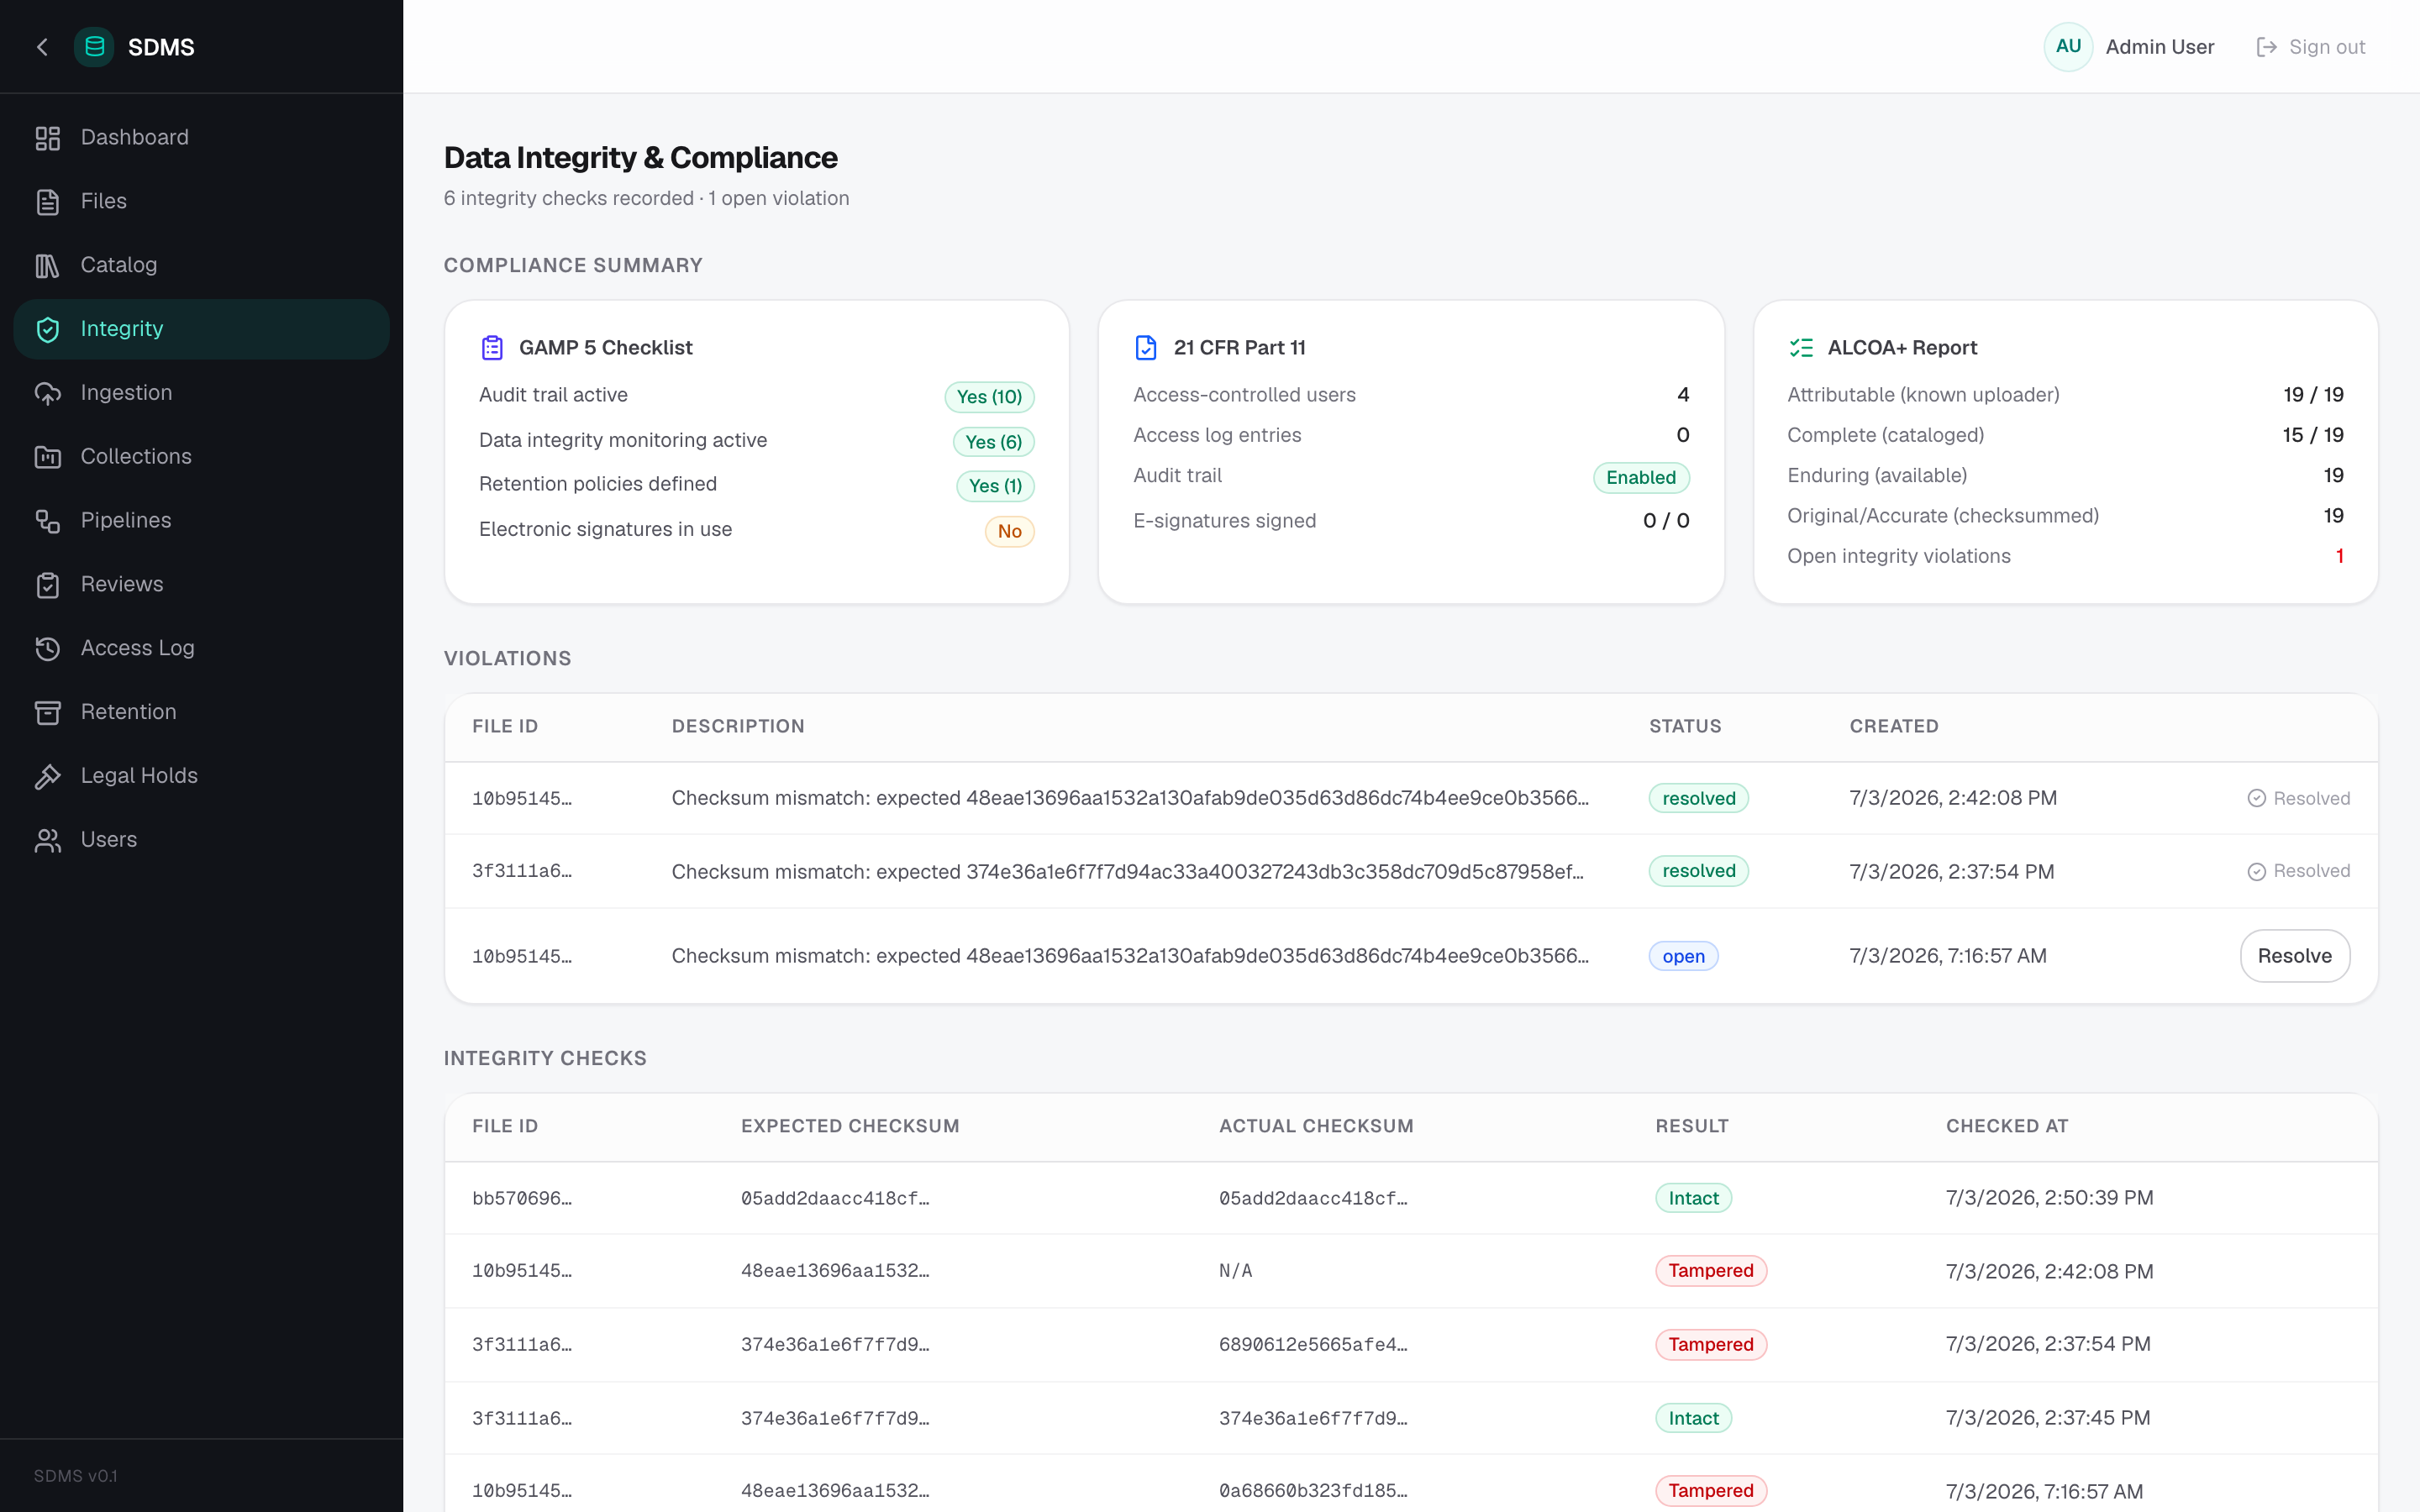This screenshot has height=1512, width=2420.
Task: Click actual checksum 6890612e5665afe4
Action: pyautogui.click(x=1313, y=1345)
